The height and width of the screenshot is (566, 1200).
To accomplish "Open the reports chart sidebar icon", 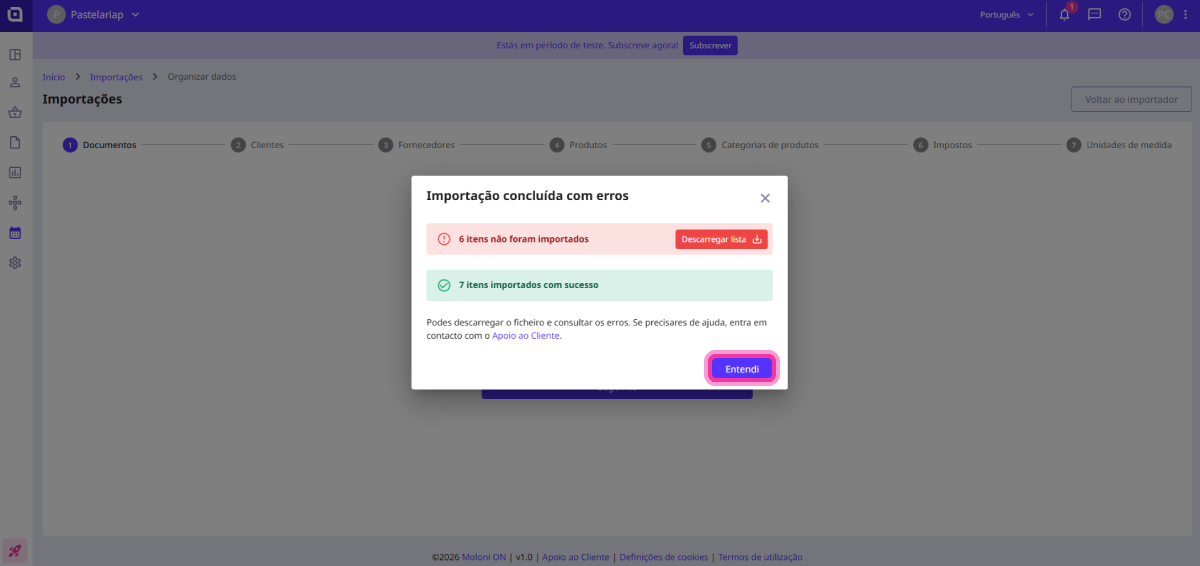I will (15, 172).
